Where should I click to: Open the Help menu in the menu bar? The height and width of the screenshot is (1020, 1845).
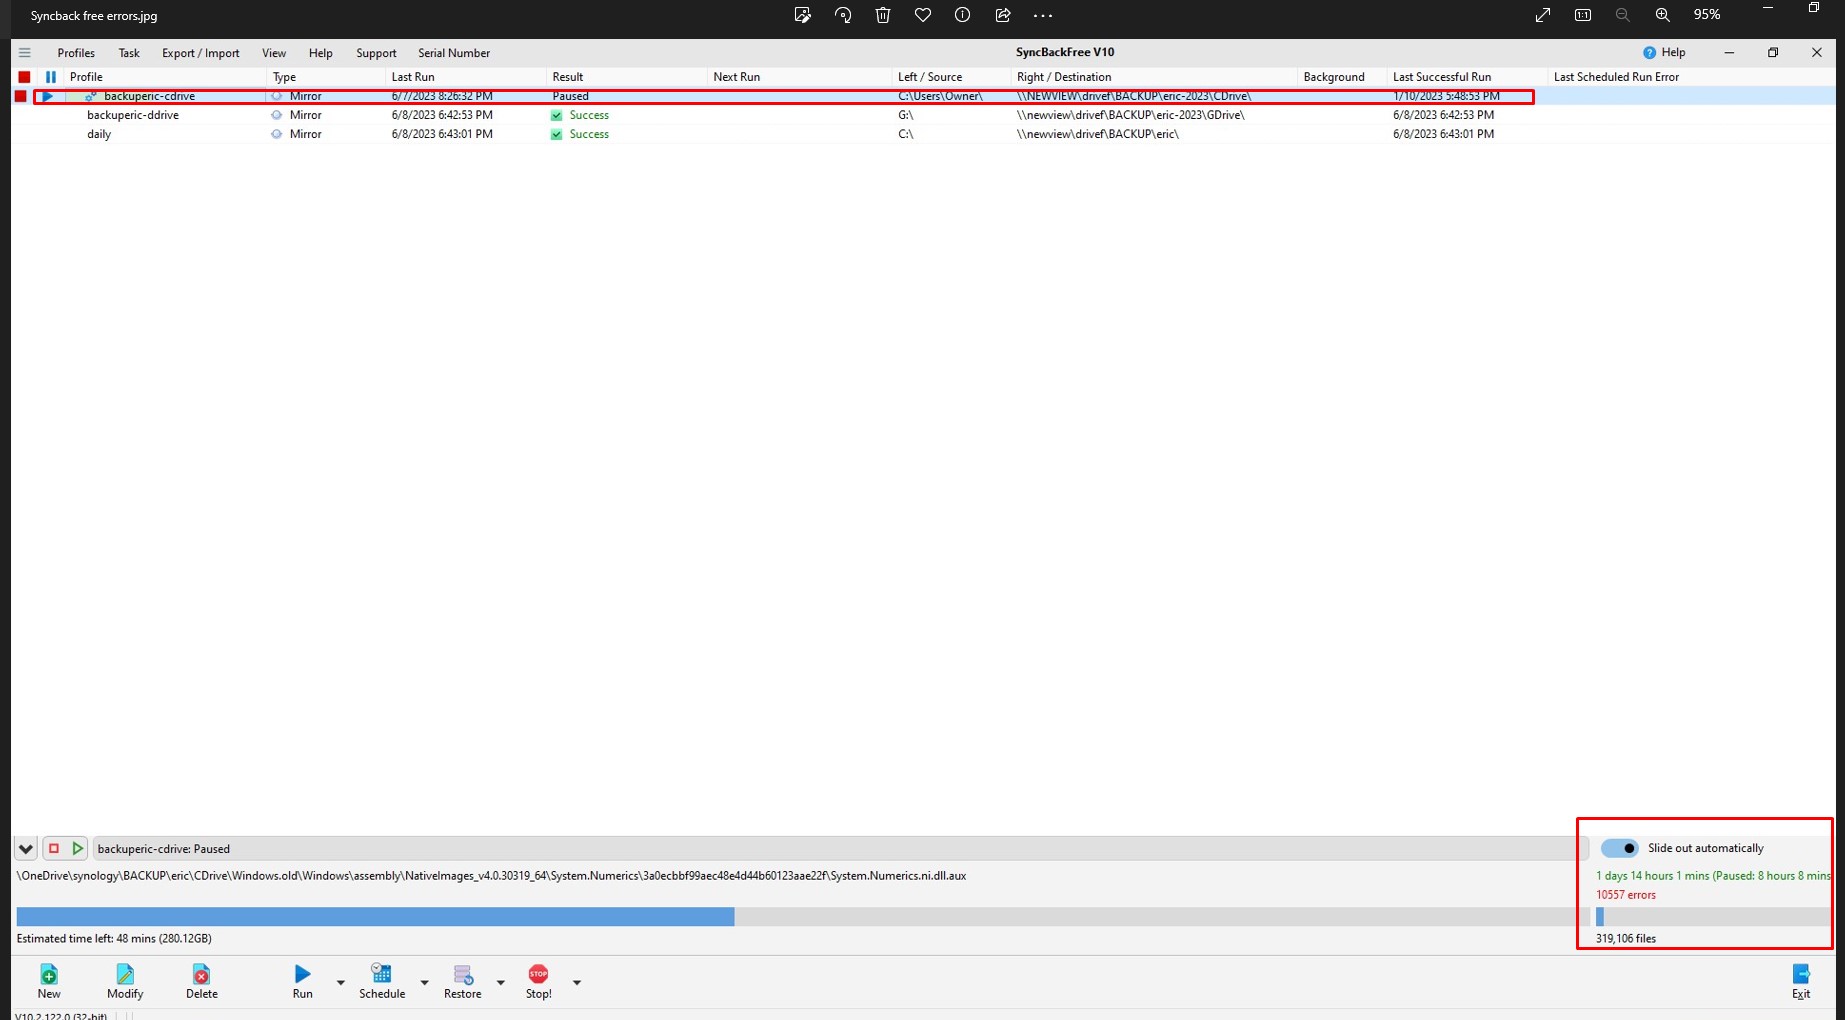click(321, 53)
